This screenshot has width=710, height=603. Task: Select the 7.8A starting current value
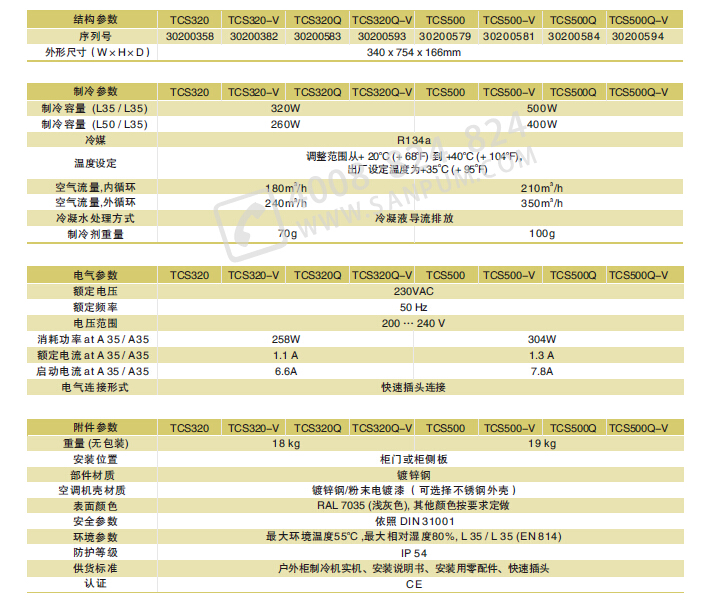click(x=541, y=371)
